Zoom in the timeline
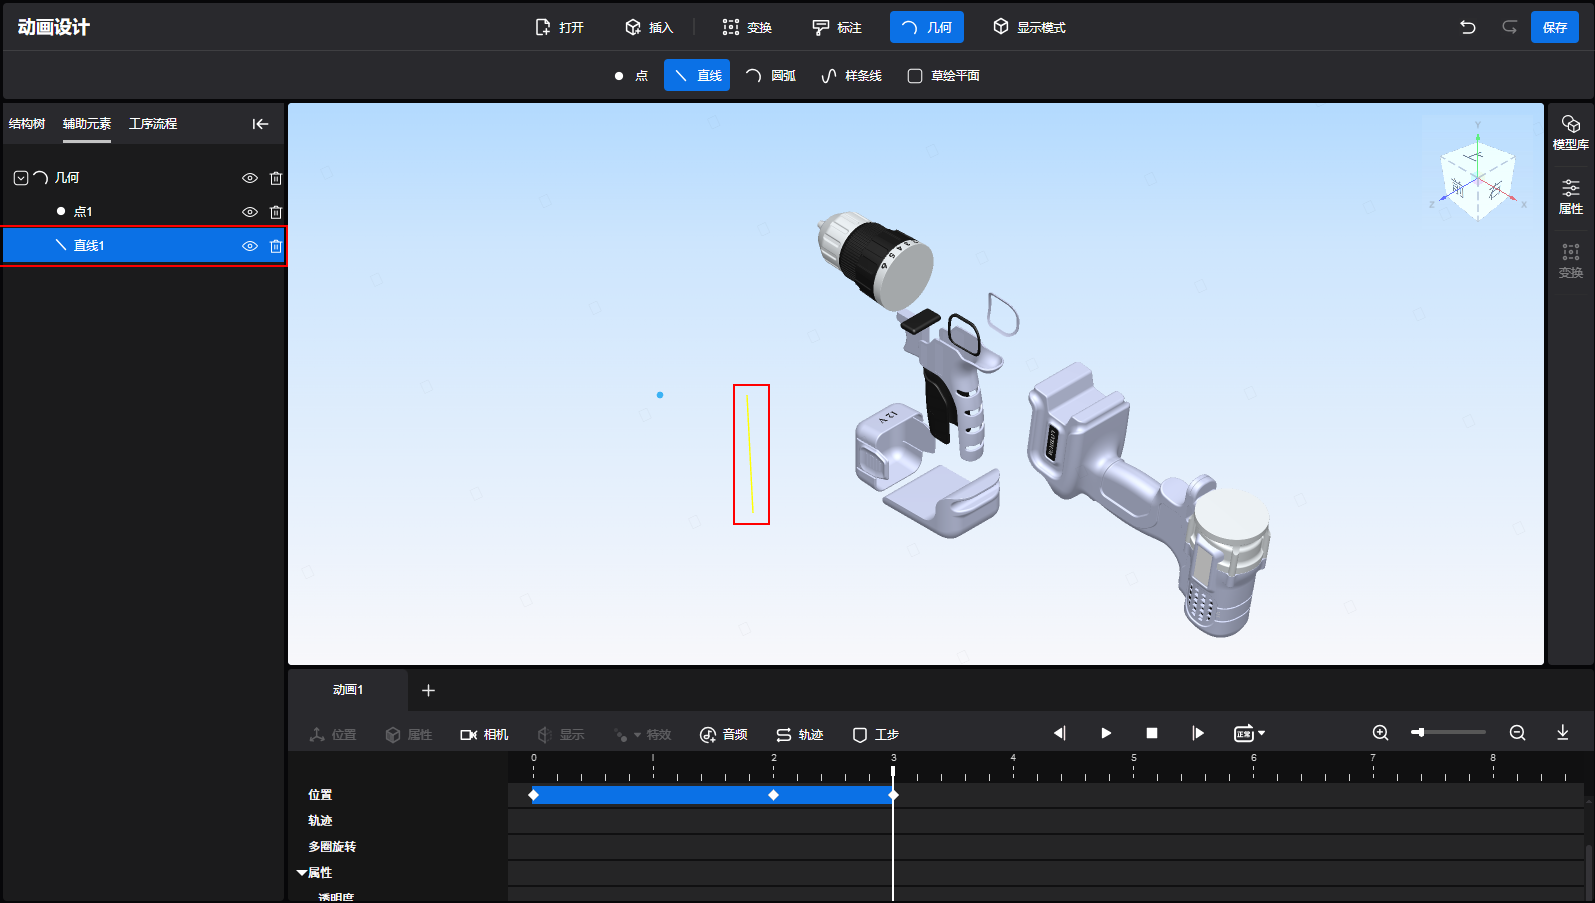 coord(1381,733)
